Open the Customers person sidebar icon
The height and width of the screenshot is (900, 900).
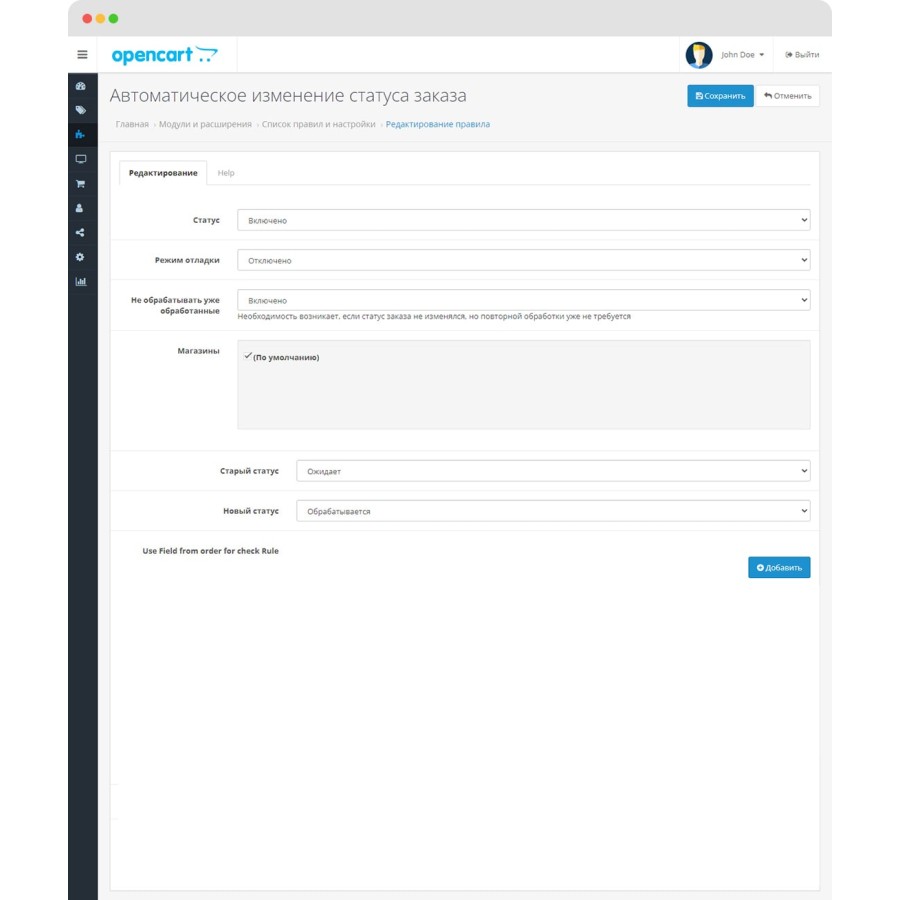(x=80, y=208)
